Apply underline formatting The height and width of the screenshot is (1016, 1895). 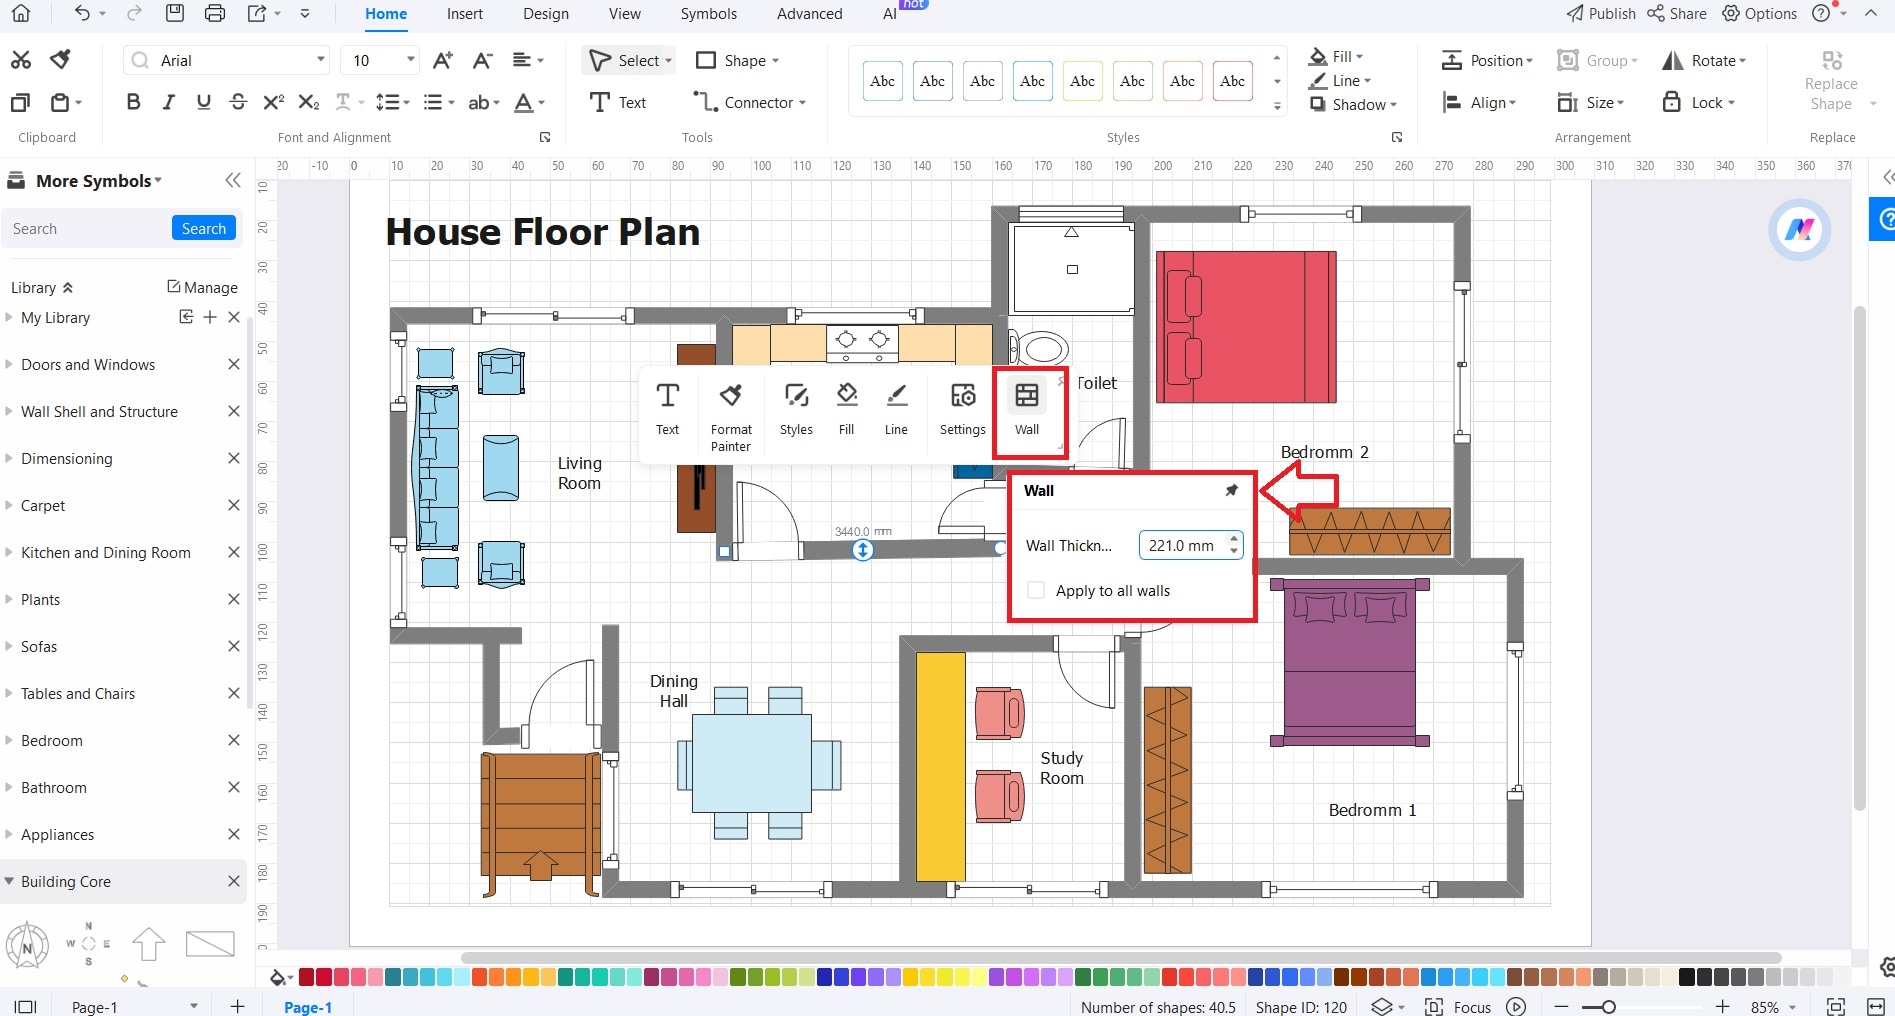(204, 102)
